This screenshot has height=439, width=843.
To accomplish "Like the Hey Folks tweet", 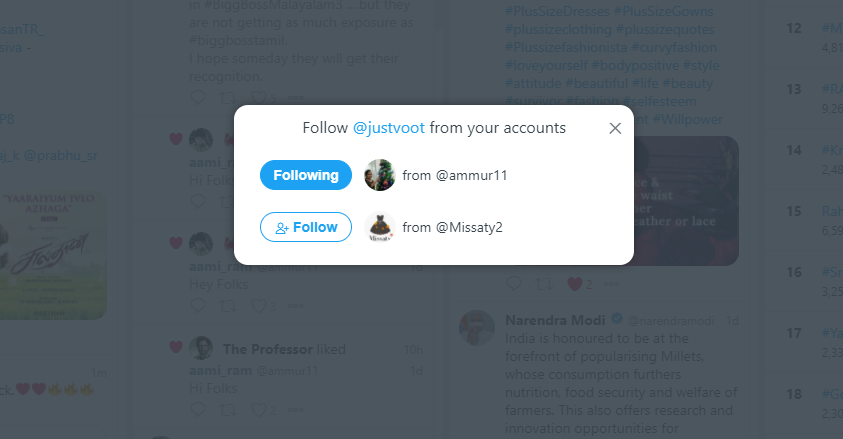I will 259,306.
